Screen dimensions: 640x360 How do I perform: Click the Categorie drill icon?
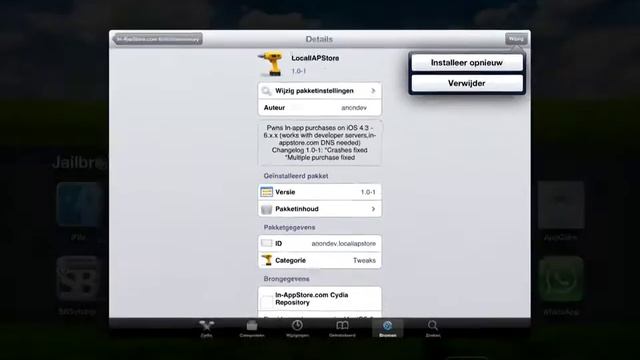tap(267, 260)
